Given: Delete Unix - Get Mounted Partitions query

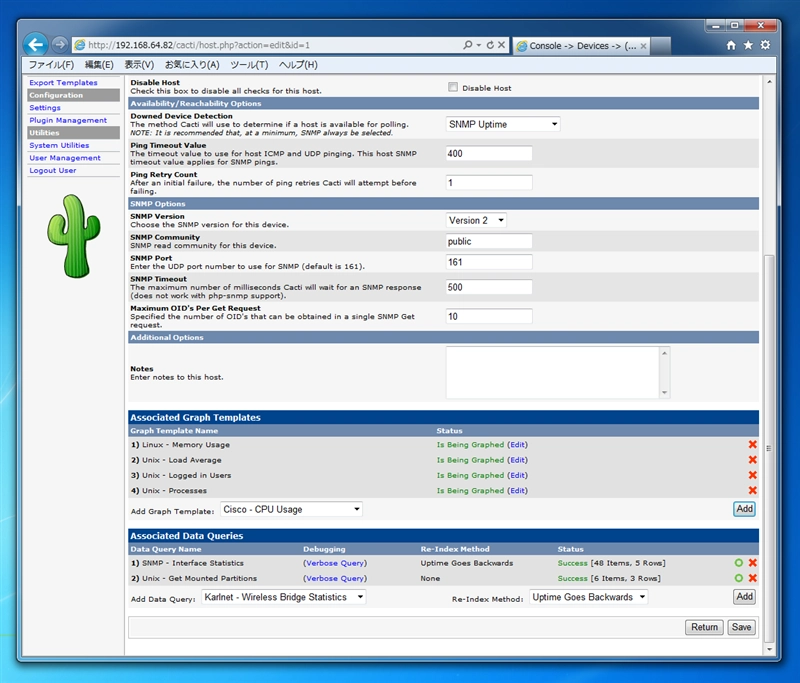Looking at the screenshot, I should 752,578.
